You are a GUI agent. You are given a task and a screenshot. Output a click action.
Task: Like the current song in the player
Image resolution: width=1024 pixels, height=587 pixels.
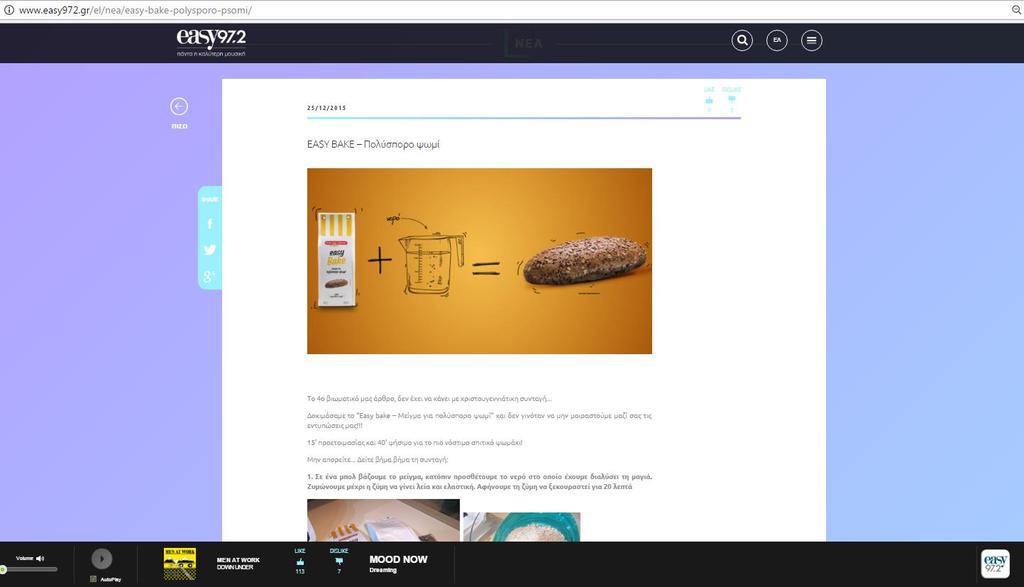tap(300, 562)
